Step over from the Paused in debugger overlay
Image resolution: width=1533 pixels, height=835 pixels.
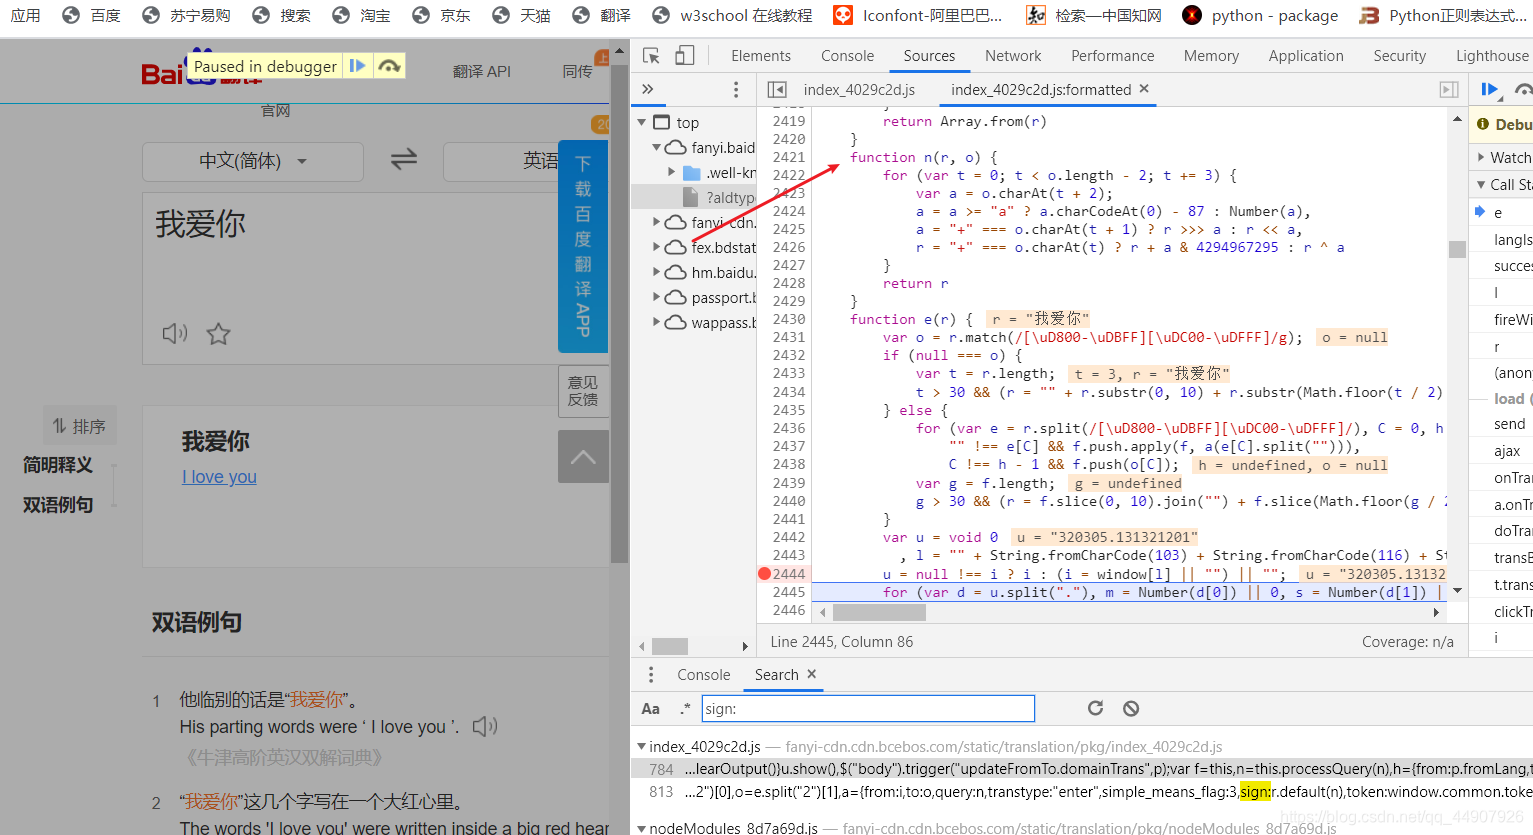point(389,66)
